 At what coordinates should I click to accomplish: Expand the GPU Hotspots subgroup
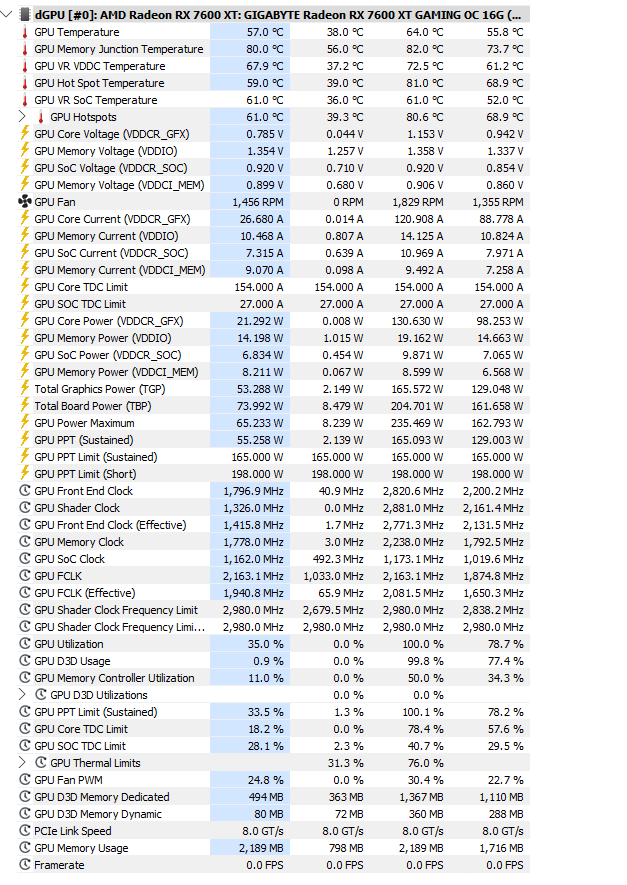[x=22, y=117]
